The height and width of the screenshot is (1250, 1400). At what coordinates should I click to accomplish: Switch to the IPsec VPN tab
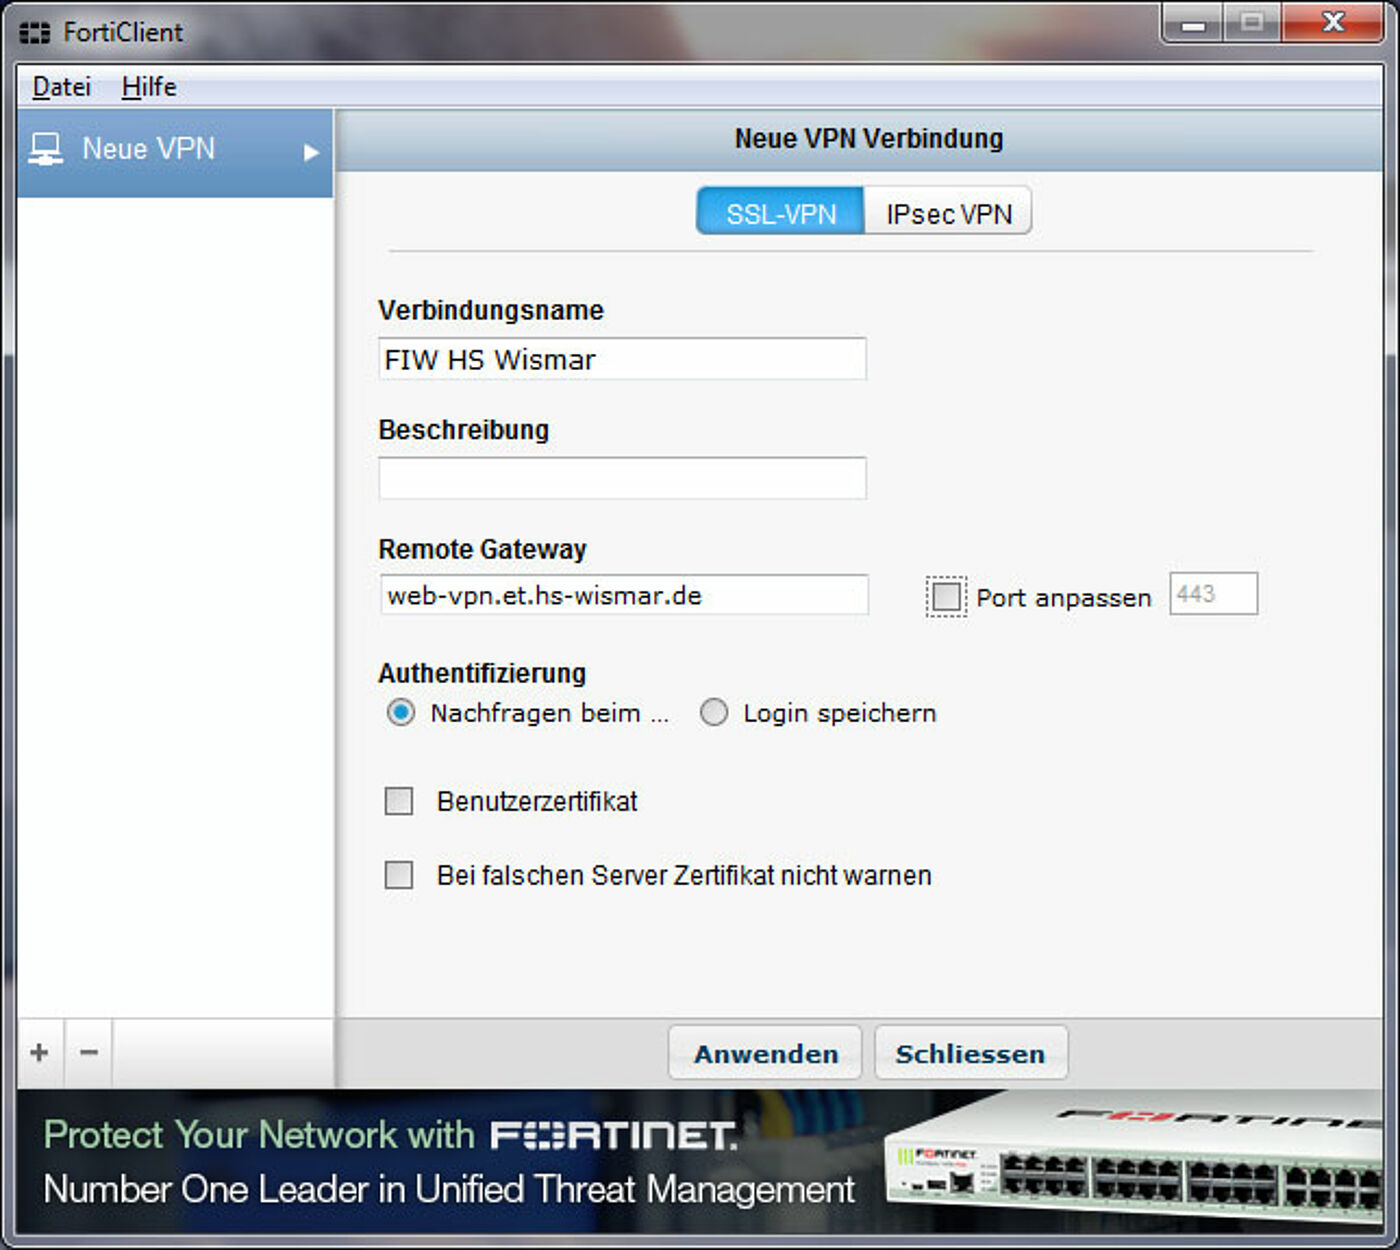pos(948,211)
